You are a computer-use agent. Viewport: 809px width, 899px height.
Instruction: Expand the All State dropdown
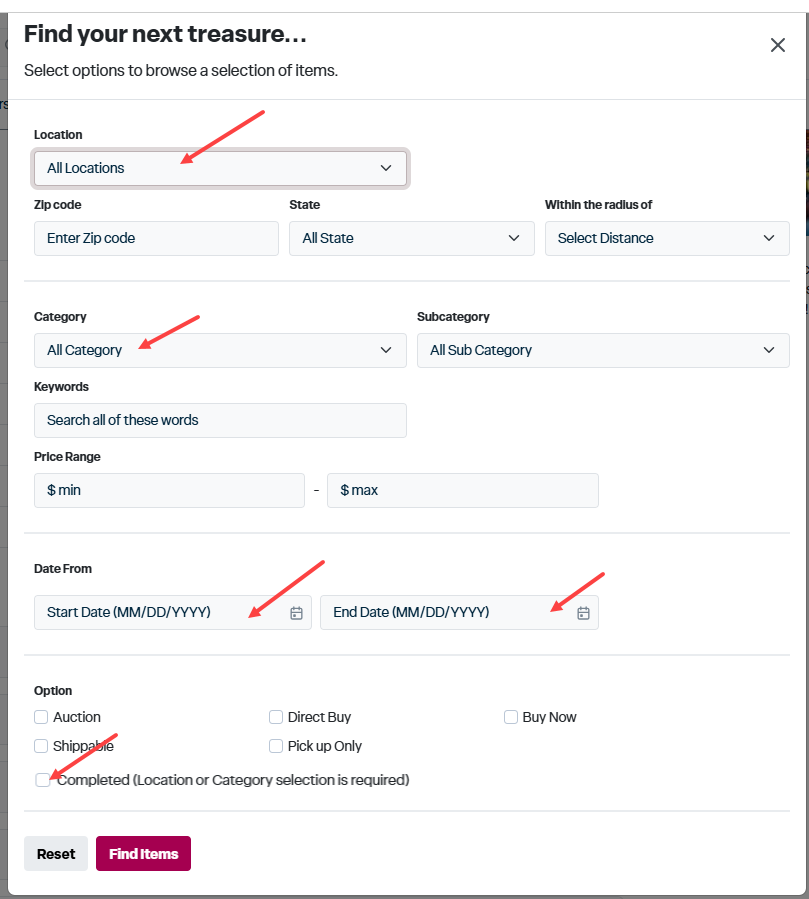[412, 238]
